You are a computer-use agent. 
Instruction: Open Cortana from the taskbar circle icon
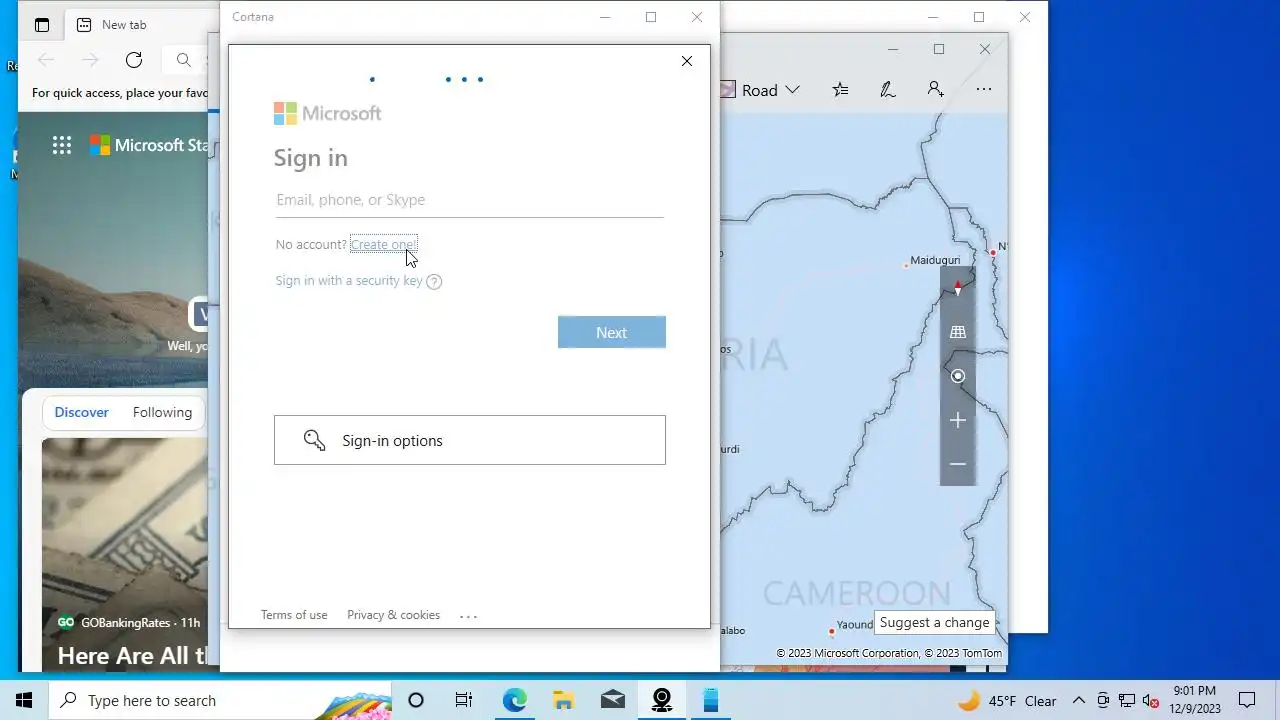pyautogui.click(x=416, y=700)
